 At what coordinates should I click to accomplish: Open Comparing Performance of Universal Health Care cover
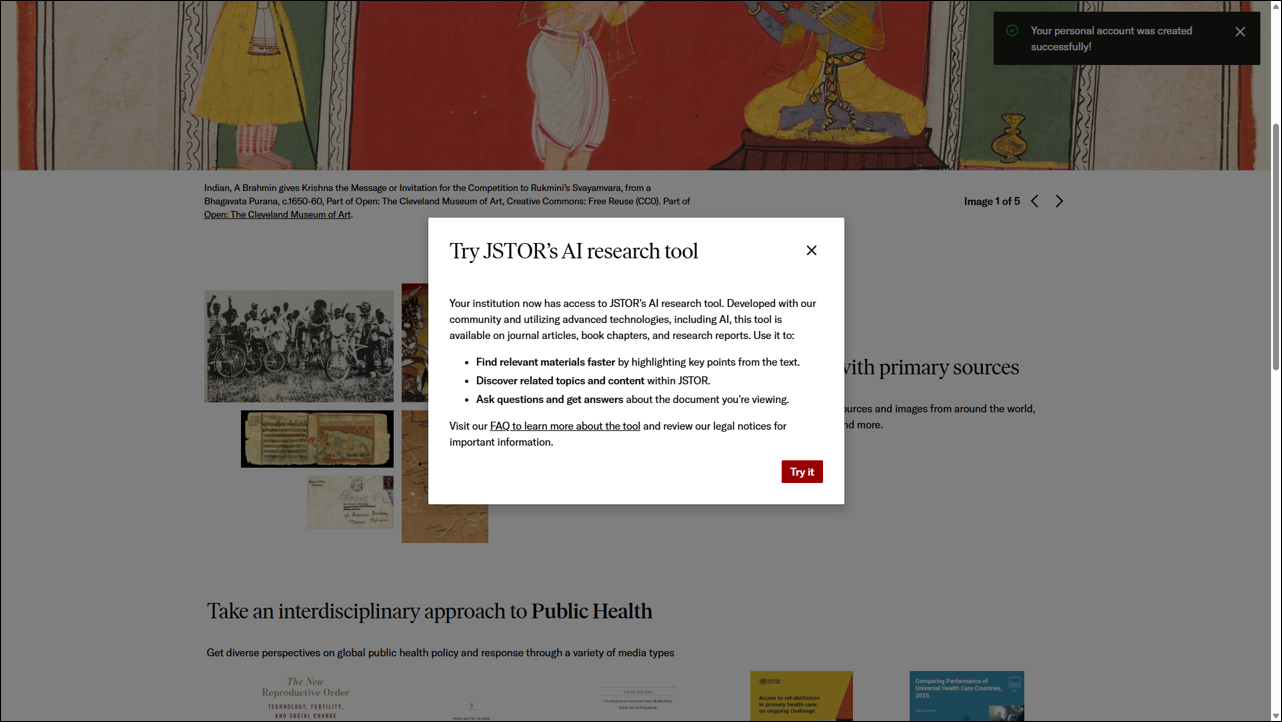(x=967, y=696)
